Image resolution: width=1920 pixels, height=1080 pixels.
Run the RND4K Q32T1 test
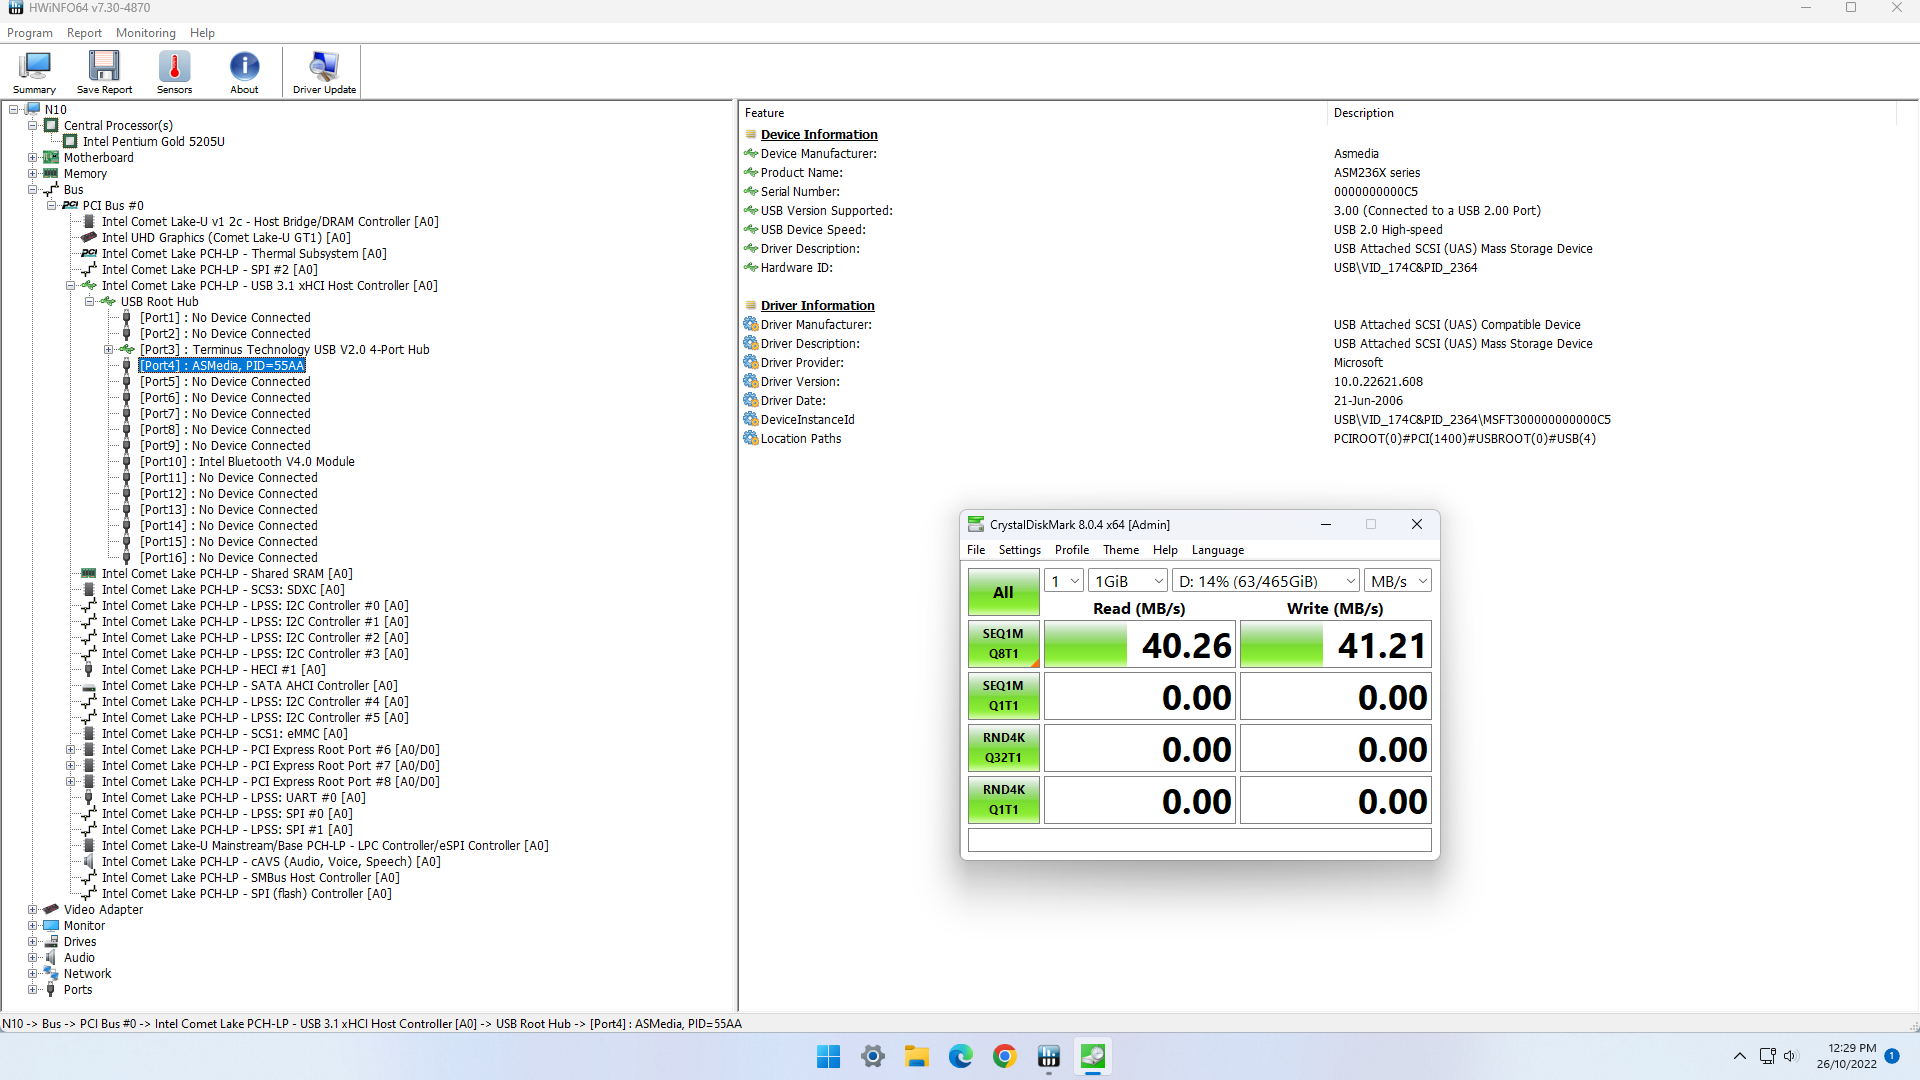point(1003,748)
